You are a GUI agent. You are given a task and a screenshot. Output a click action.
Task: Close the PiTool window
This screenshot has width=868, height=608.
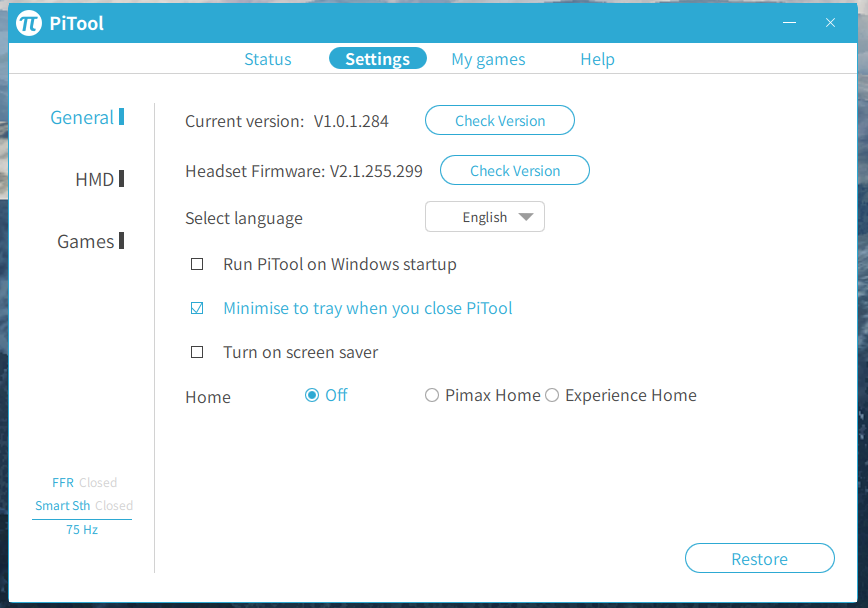tap(830, 23)
